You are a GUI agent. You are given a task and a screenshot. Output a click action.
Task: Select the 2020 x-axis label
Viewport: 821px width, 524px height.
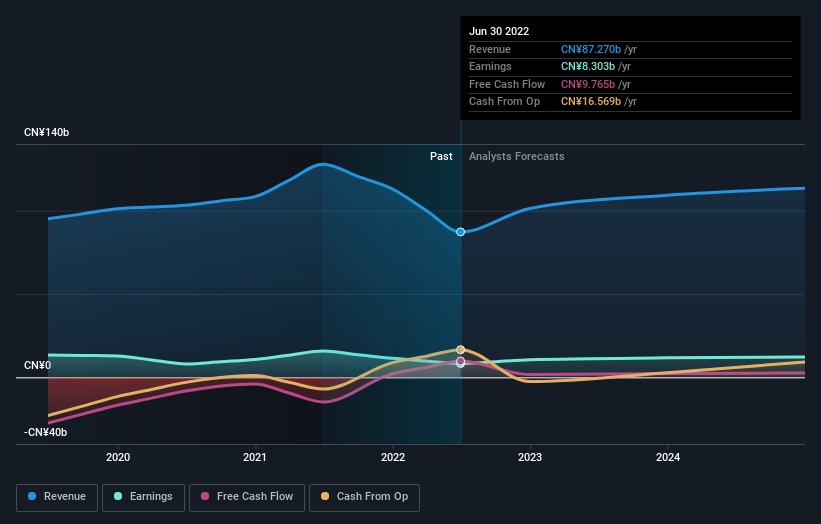pos(118,457)
